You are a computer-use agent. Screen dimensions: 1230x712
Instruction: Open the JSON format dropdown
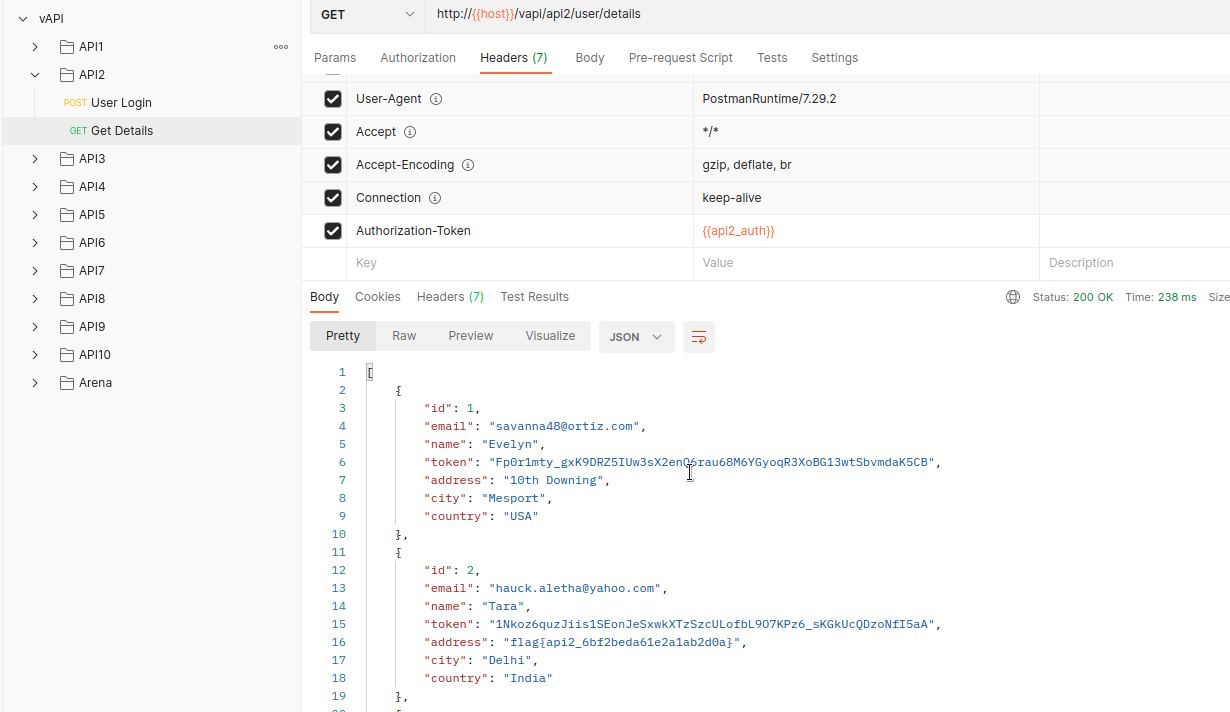point(636,337)
